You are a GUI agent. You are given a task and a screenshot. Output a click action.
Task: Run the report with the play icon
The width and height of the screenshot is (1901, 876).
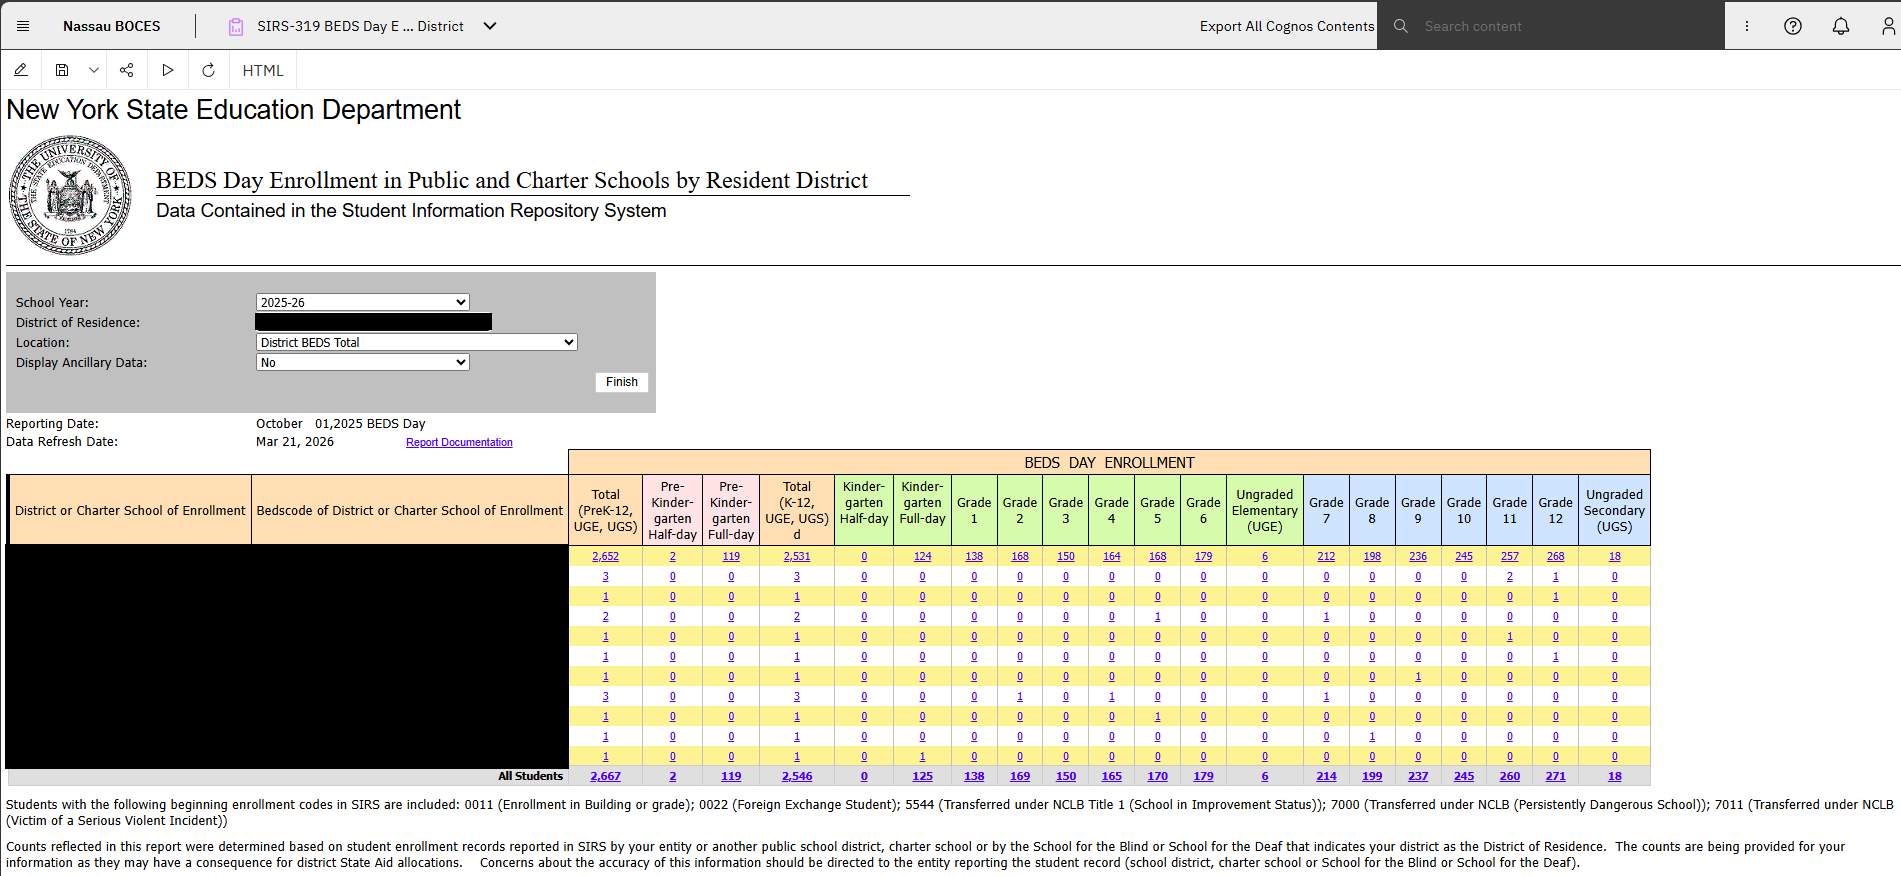coord(168,70)
